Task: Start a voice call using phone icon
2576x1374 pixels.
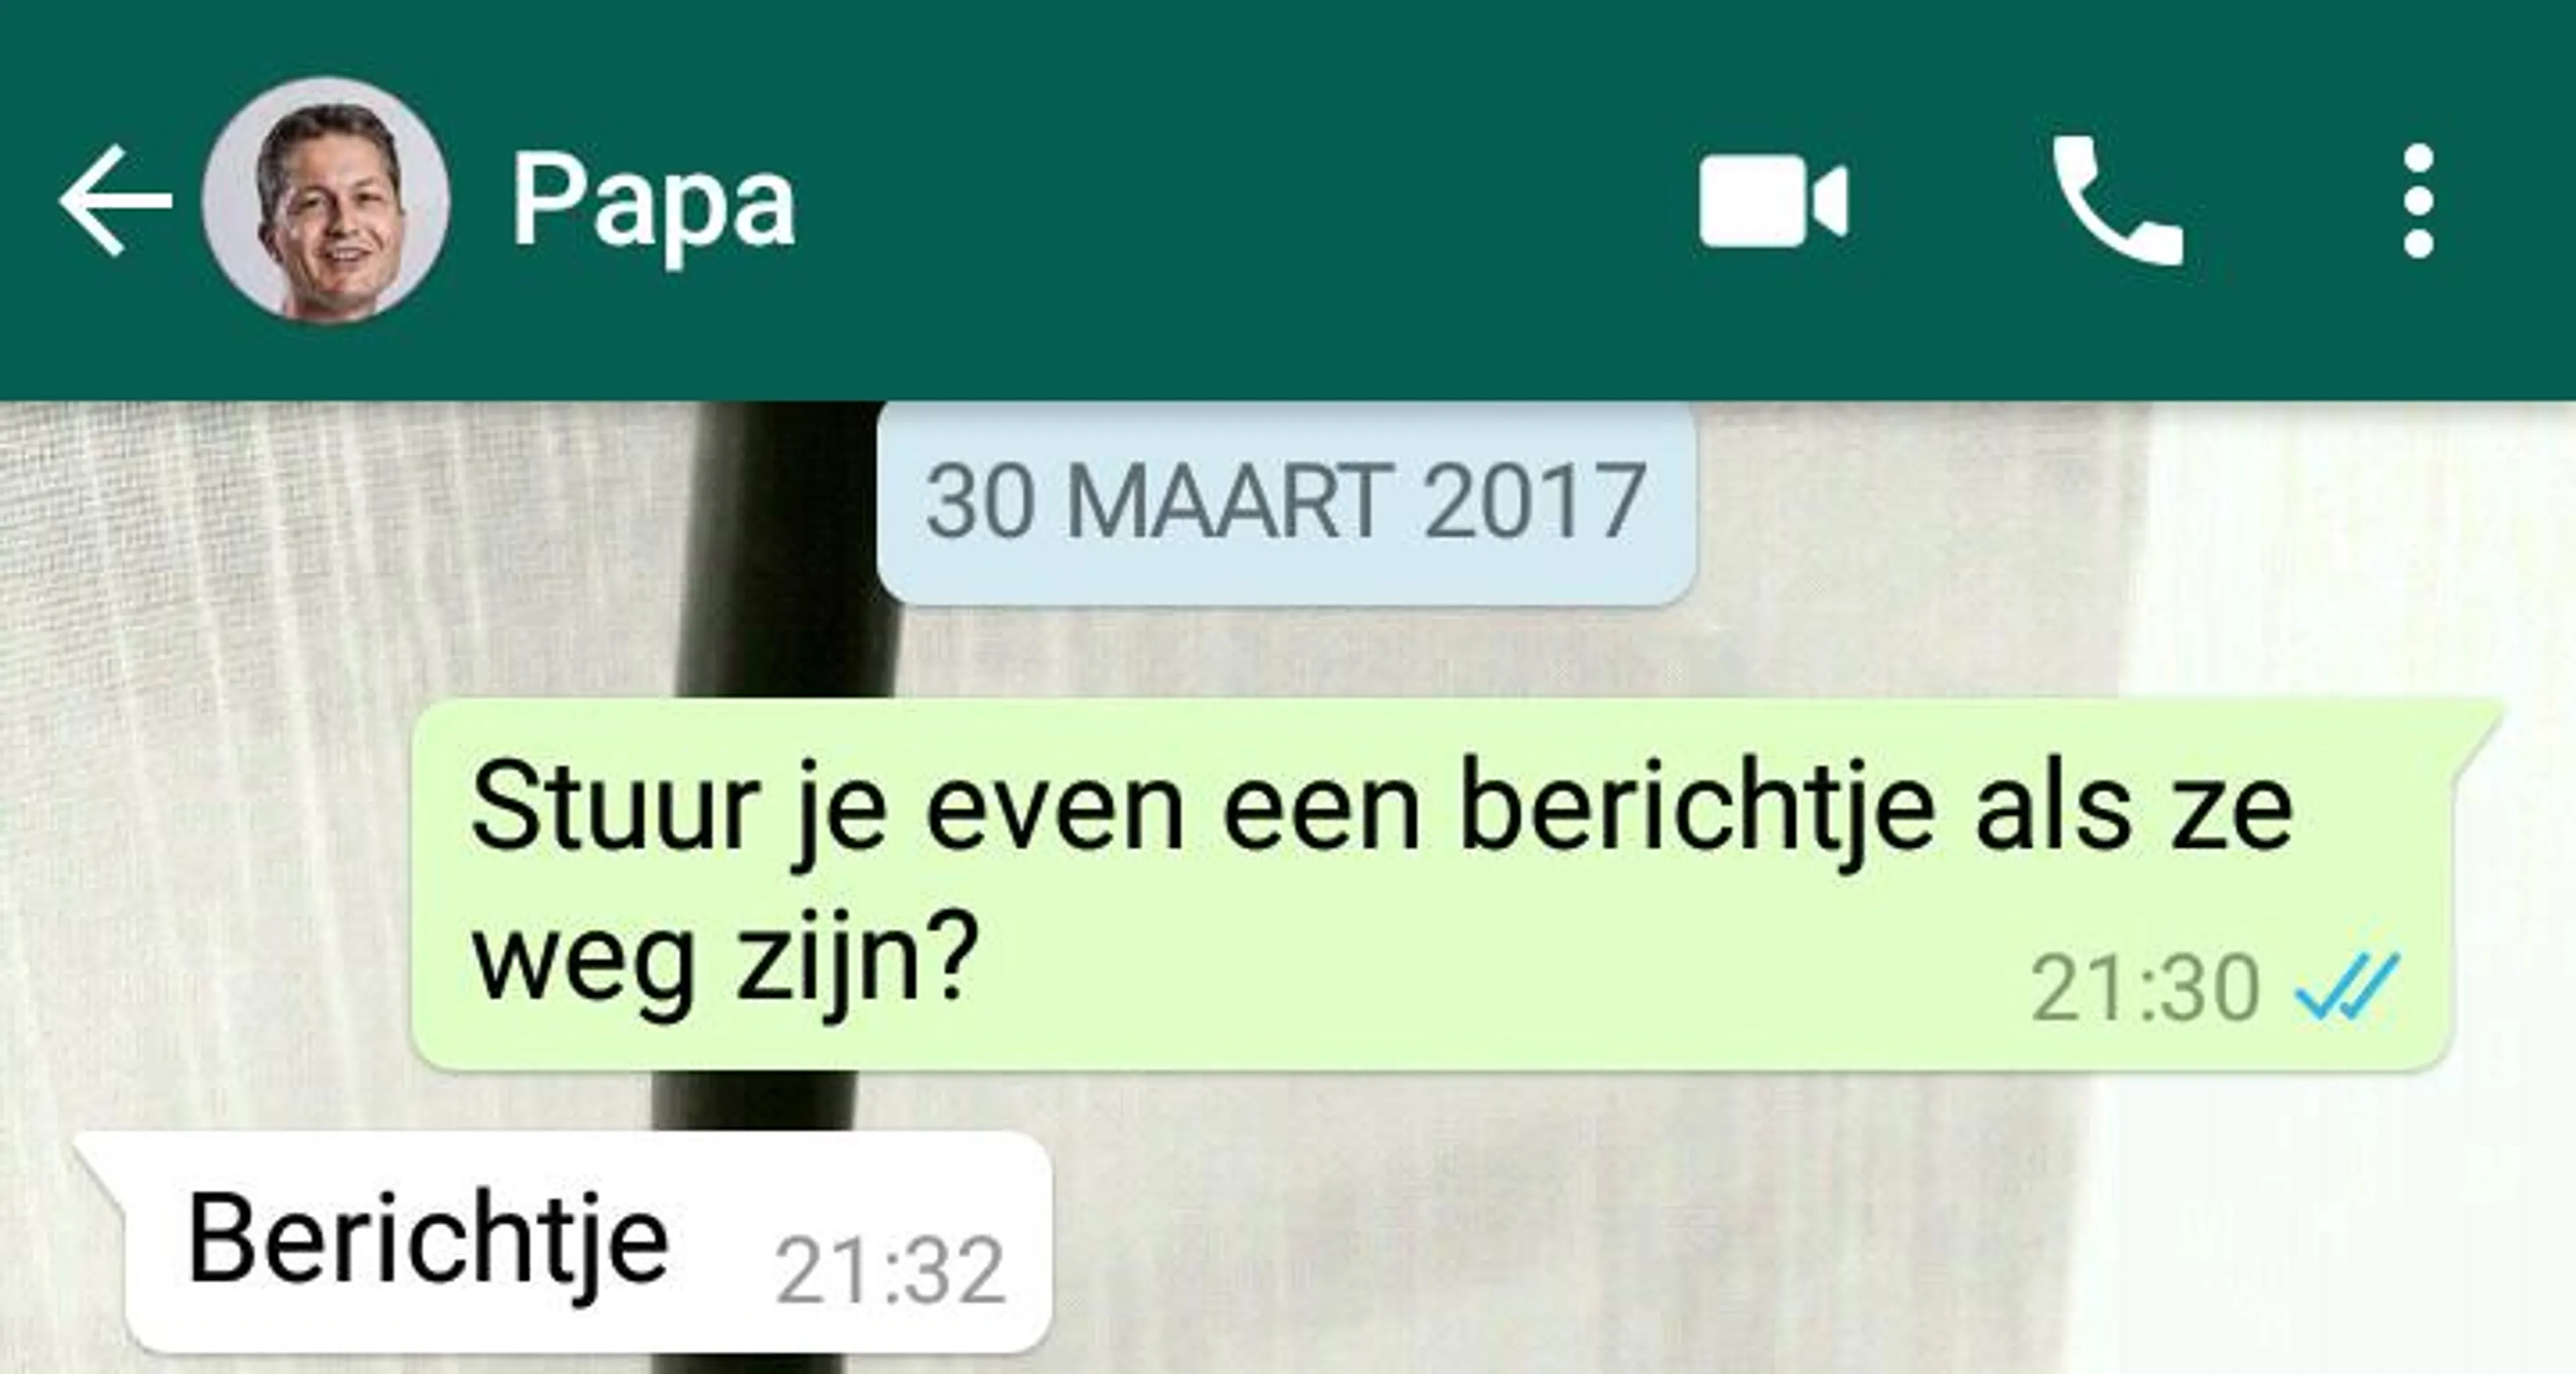Action: (2117, 201)
